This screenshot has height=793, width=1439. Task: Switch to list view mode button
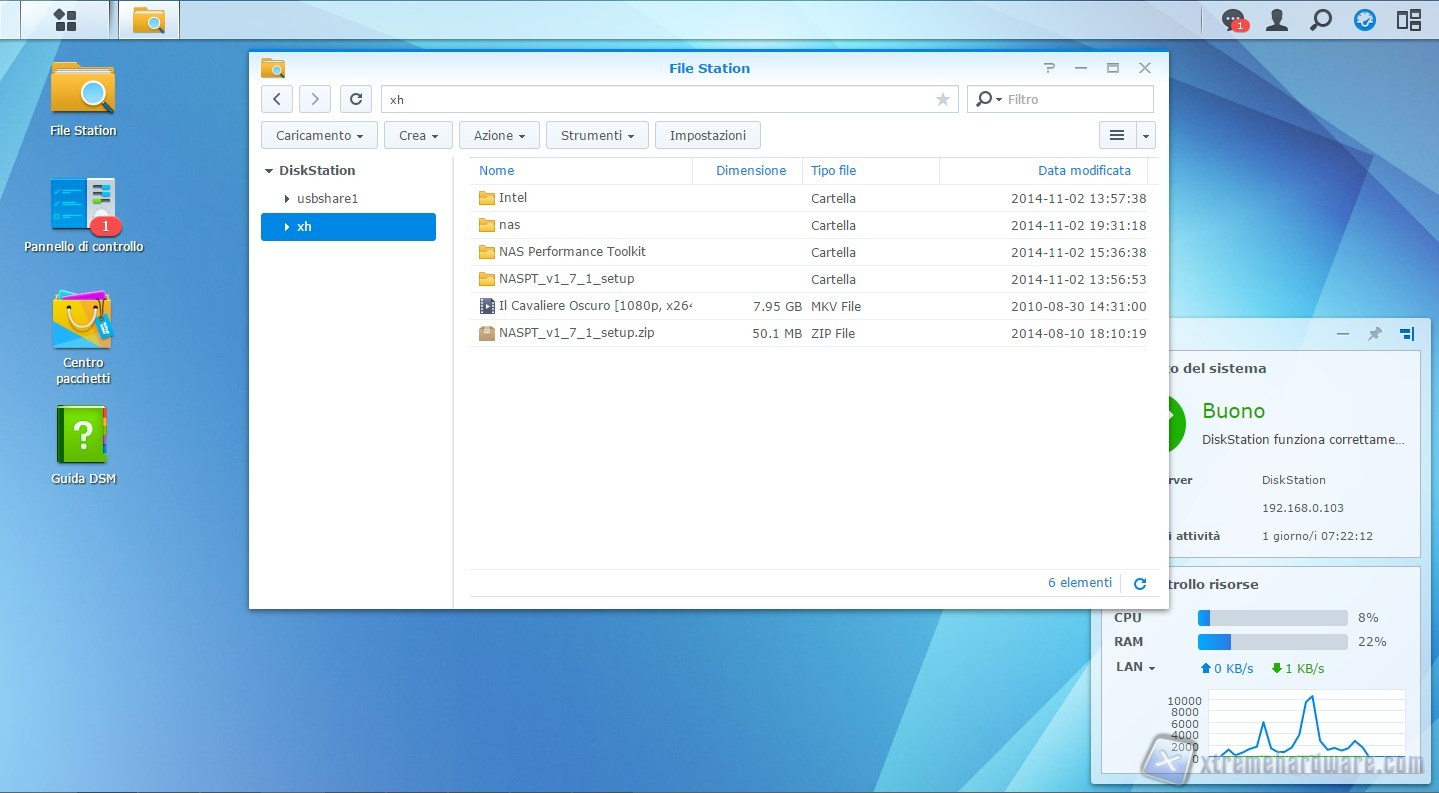click(1117, 135)
